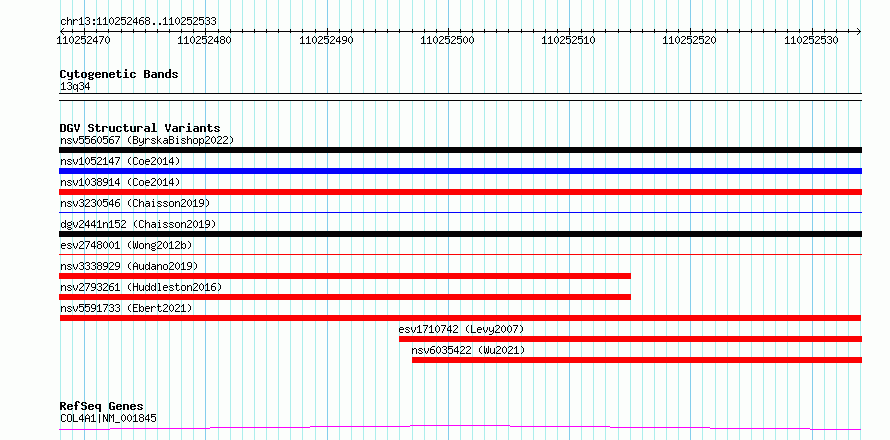Click the RefSeq Genes track title
Viewport: 890px width, 440px height.
101,406
